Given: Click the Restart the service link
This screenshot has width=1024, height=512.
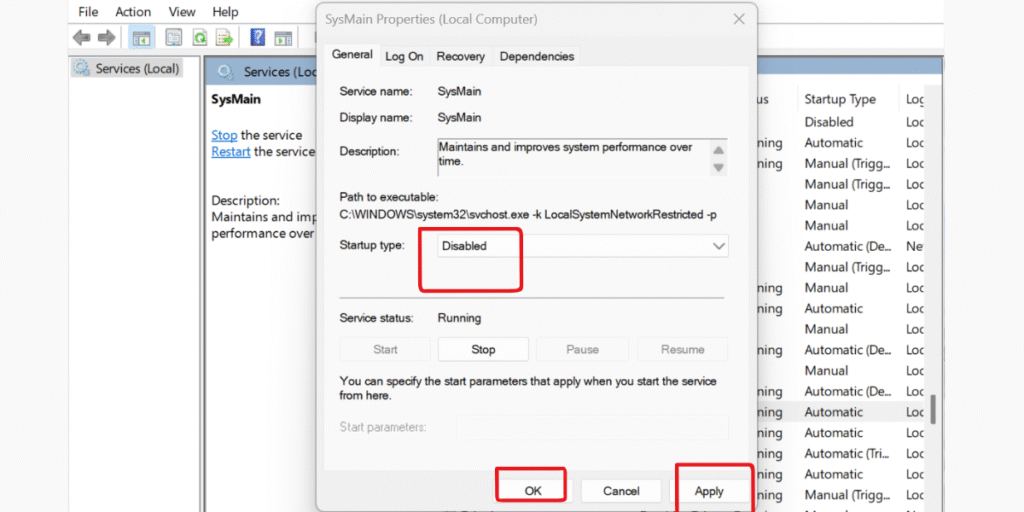Looking at the screenshot, I should tap(231, 152).
